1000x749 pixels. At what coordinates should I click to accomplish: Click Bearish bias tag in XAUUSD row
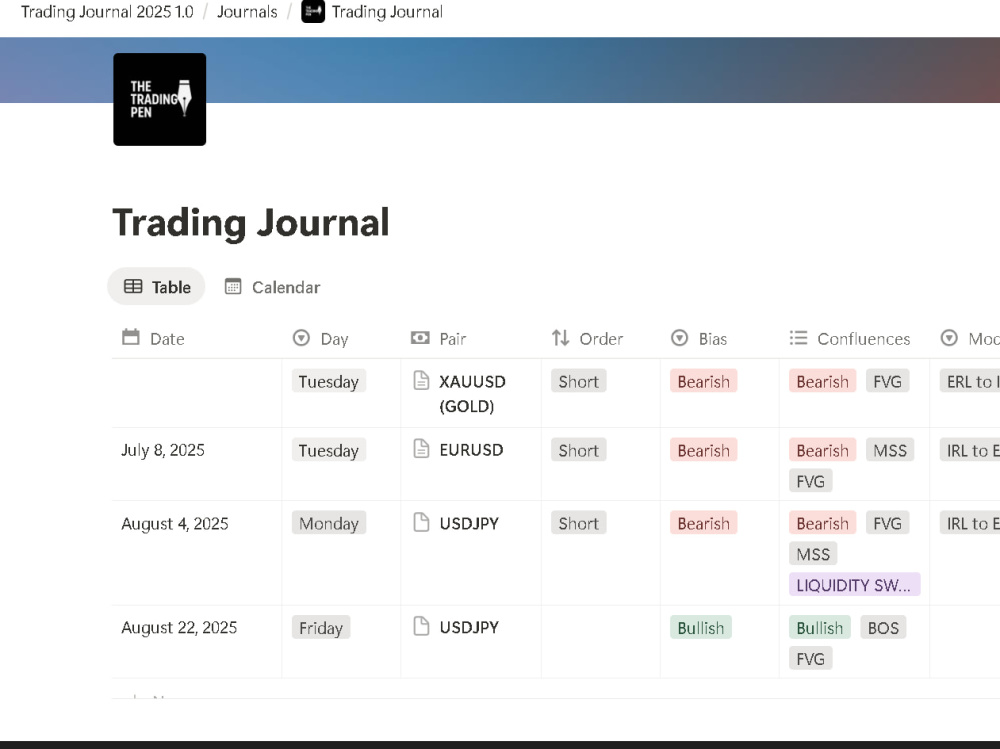(x=703, y=382)
